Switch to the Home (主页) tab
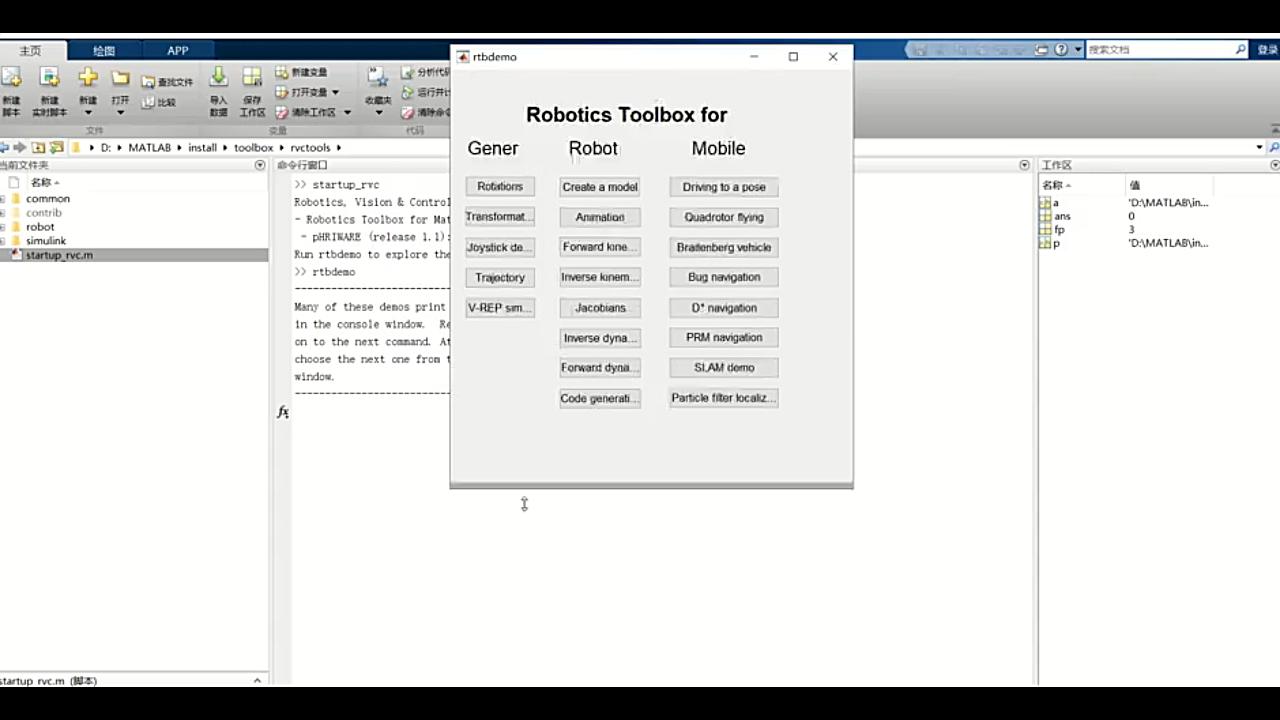This screenshot has width=1280, height=720. [x=31, y=50]
